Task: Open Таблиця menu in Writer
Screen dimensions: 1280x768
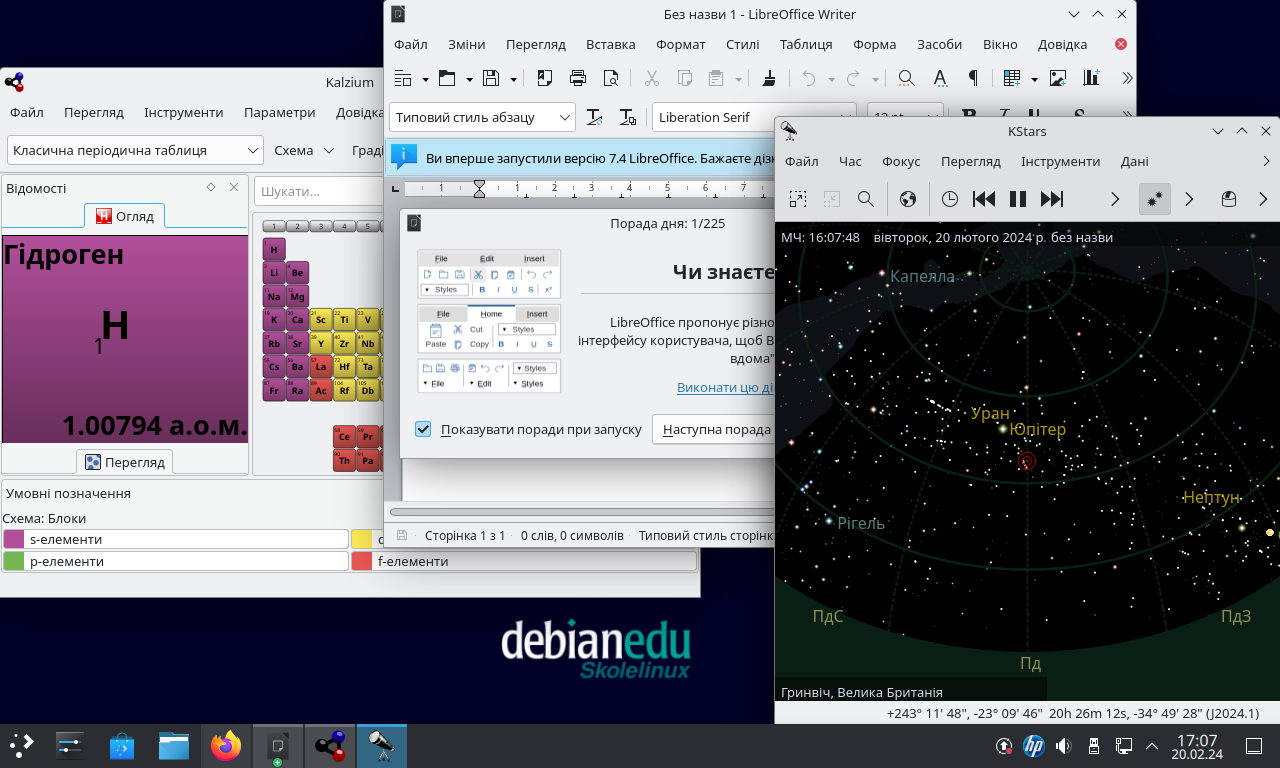Action: (806, 44)
